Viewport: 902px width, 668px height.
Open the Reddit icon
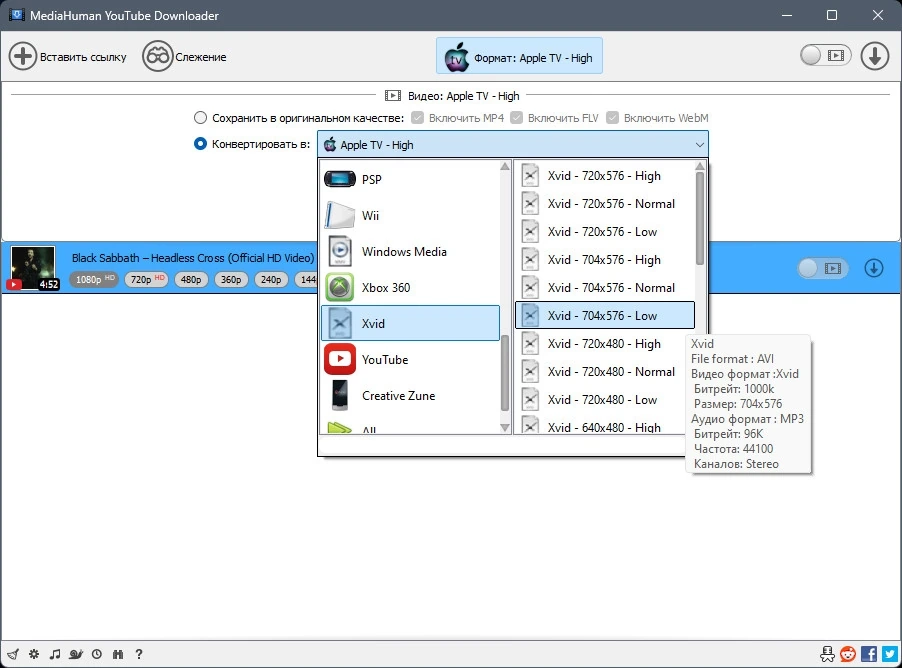[x=848, y=654]
